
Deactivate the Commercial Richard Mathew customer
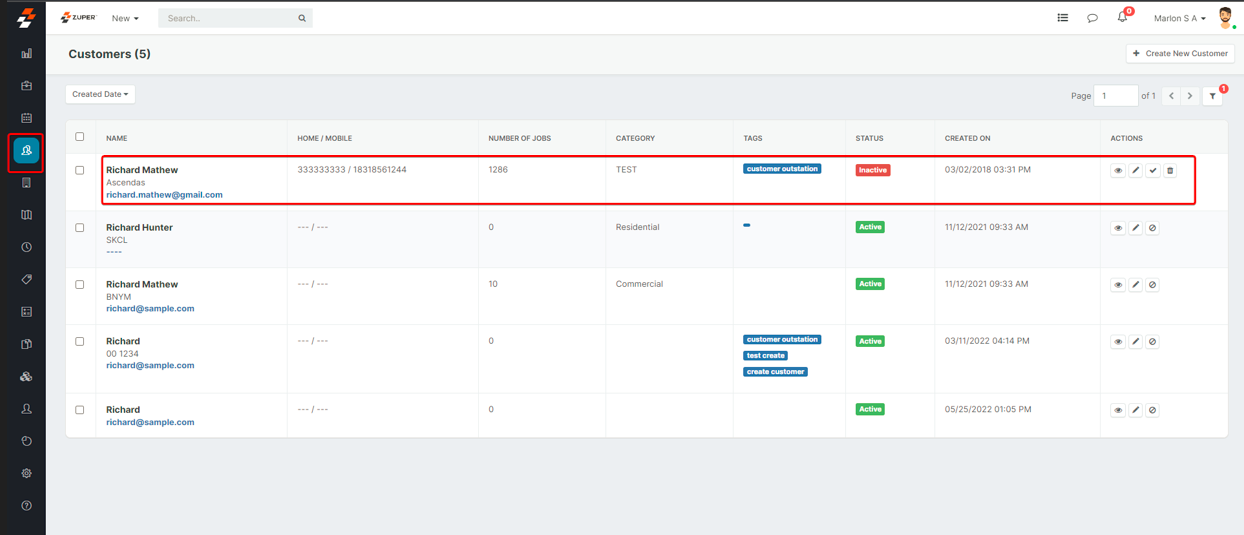[x=1152, y=285]
